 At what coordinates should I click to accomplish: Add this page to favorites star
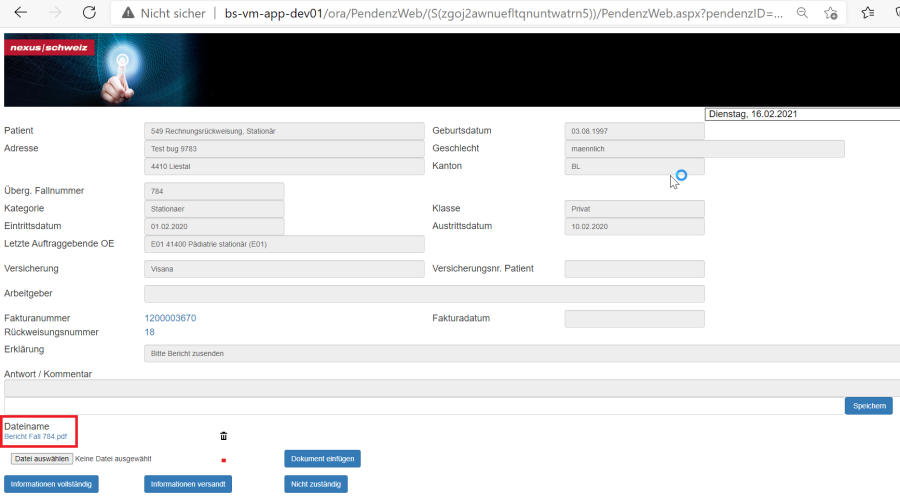click(x=831, y=13)
